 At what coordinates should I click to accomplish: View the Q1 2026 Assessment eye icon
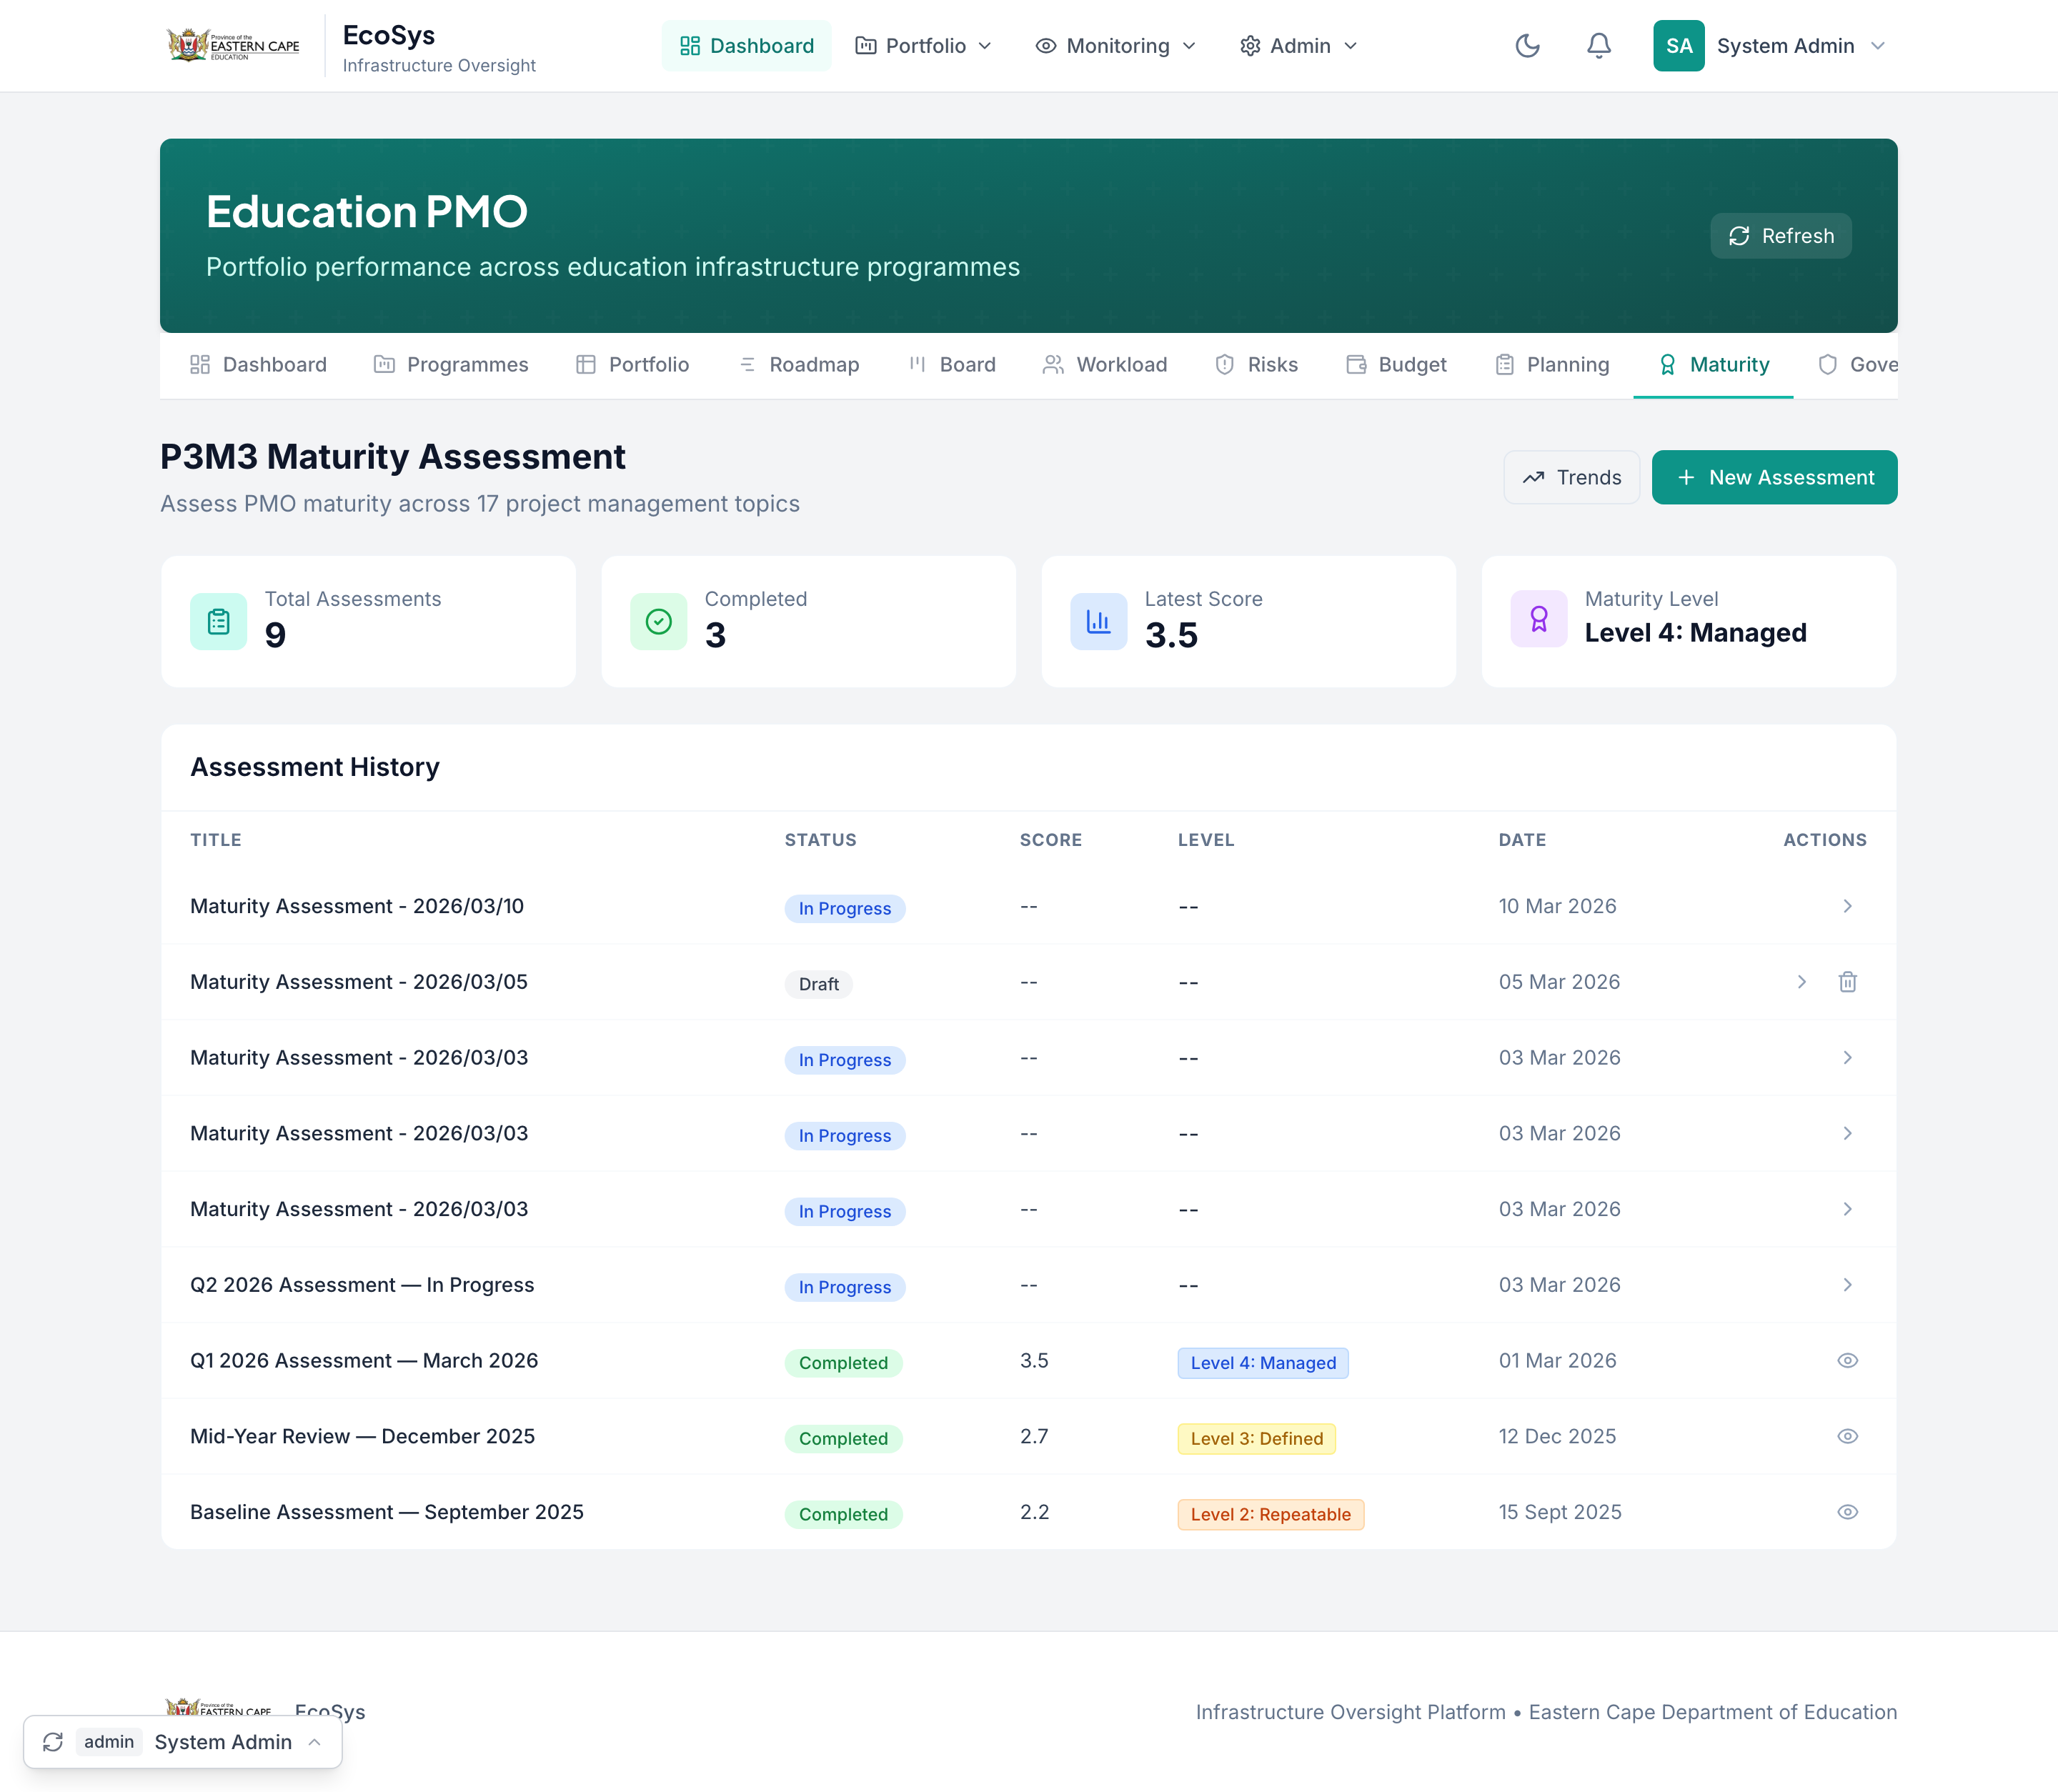click(1847, 1360)
